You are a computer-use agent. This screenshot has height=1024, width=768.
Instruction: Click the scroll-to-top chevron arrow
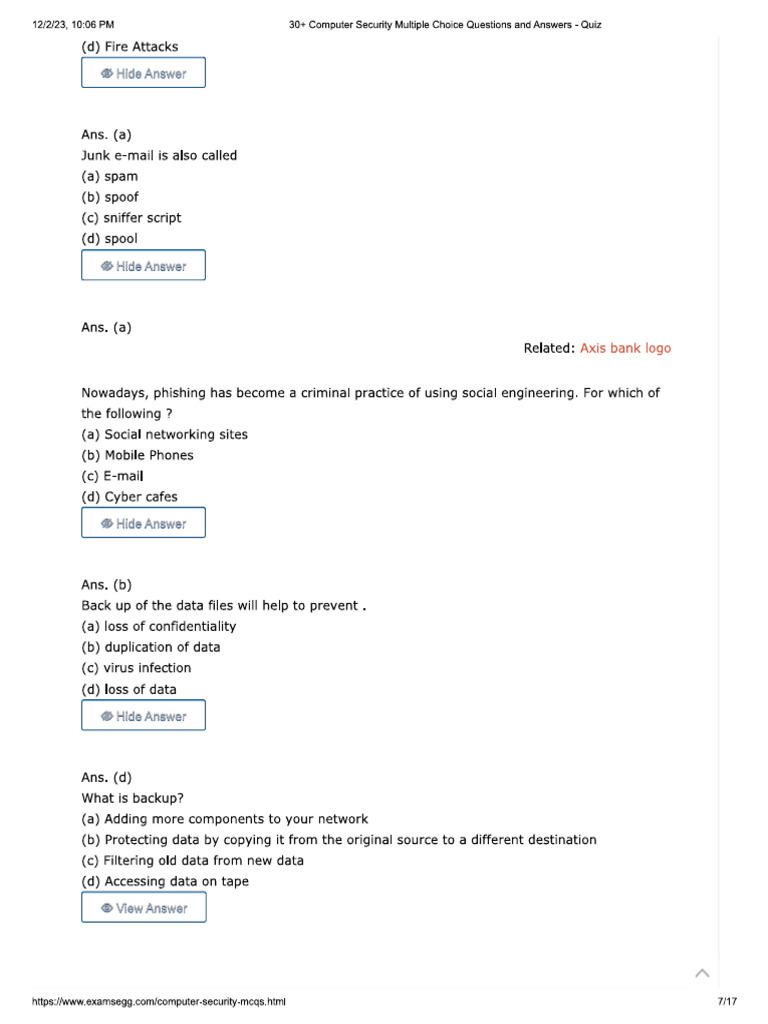click(702, 973)
